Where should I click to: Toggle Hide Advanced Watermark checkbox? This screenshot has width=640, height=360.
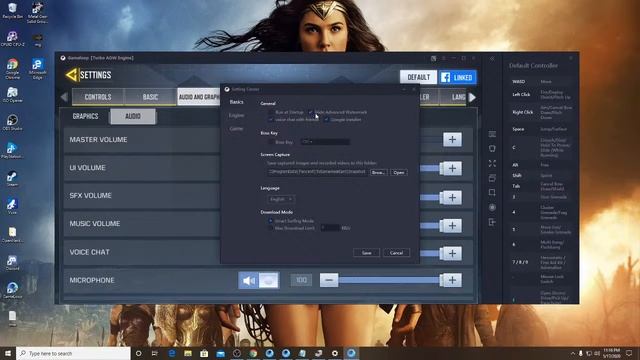click(x=311, y=112)
